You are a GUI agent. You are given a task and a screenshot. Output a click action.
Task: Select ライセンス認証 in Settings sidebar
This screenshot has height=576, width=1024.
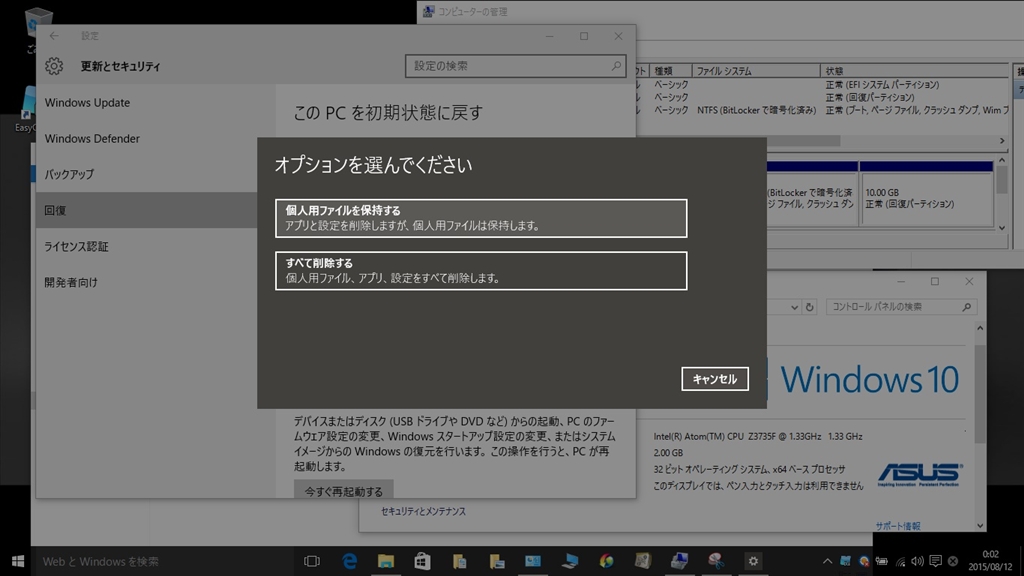(x=76, y=246)
